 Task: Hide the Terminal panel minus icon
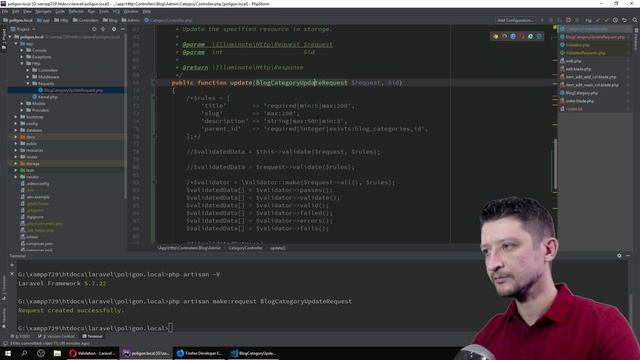coord(628,256)
